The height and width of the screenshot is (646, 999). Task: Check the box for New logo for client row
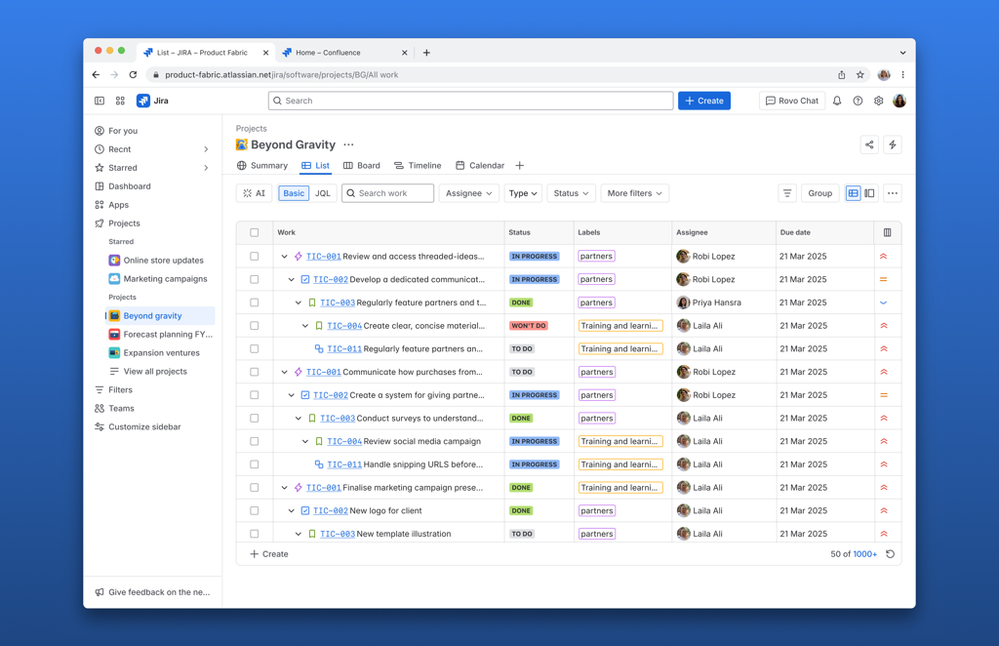coord(254,511)
